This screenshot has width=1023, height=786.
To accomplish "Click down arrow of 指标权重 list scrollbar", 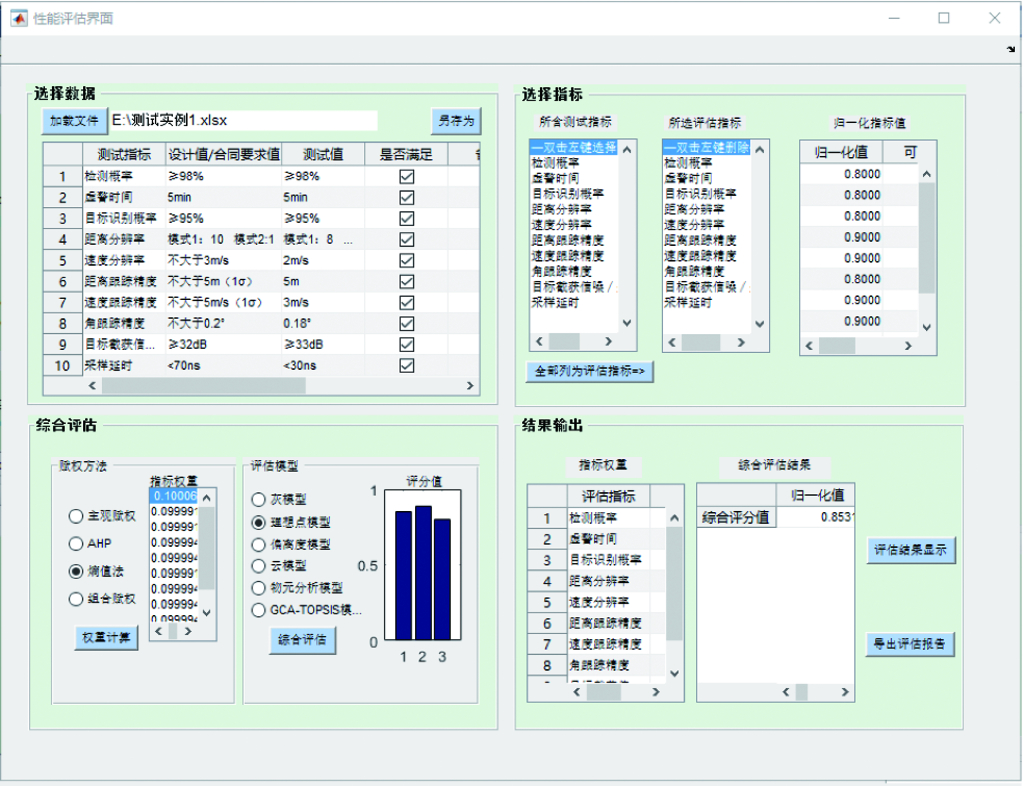I will pyautogui.click(x=207, y=612).
